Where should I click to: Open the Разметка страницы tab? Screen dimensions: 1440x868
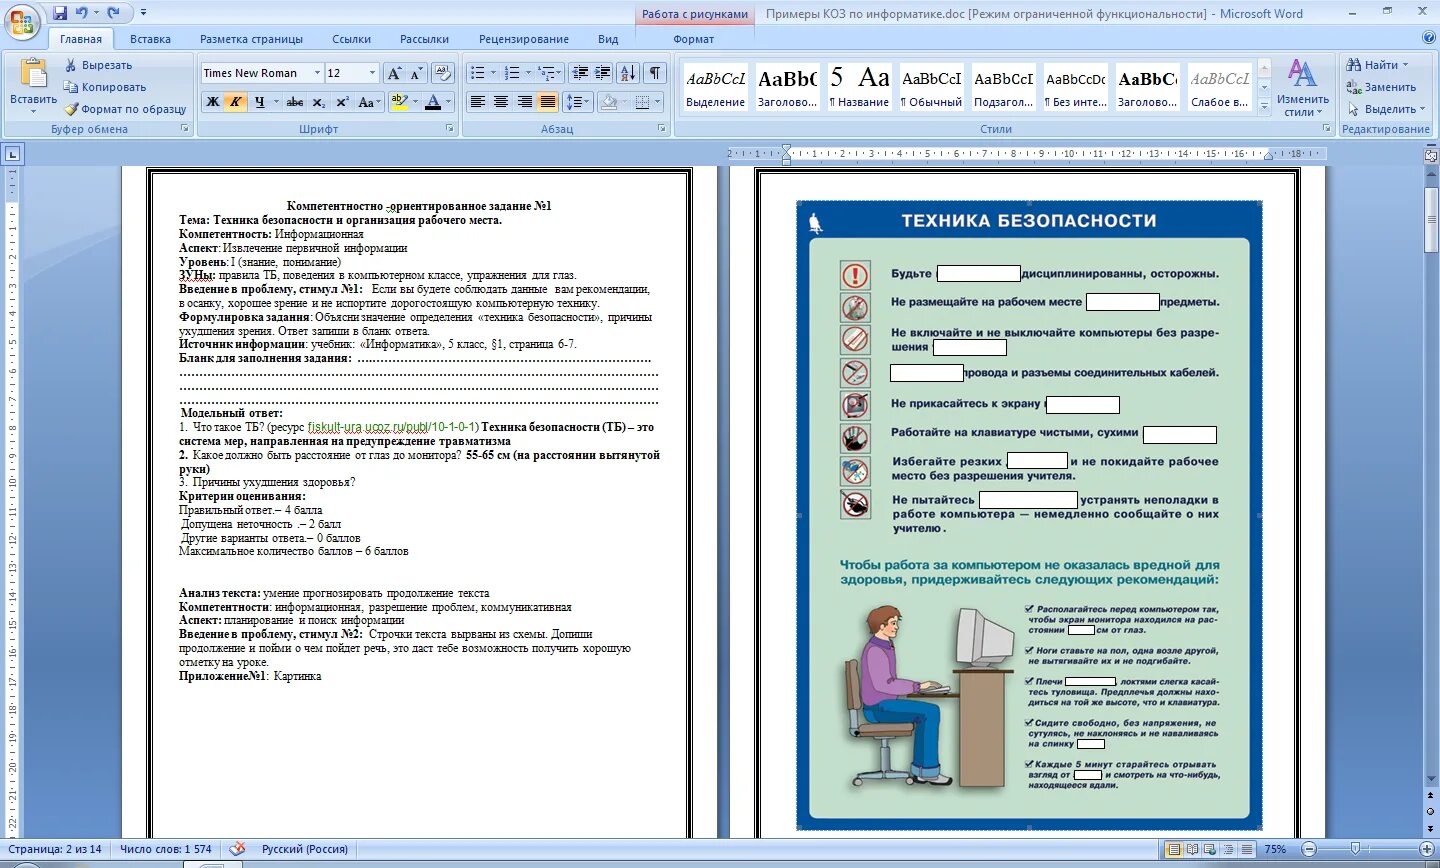point(251,39)
